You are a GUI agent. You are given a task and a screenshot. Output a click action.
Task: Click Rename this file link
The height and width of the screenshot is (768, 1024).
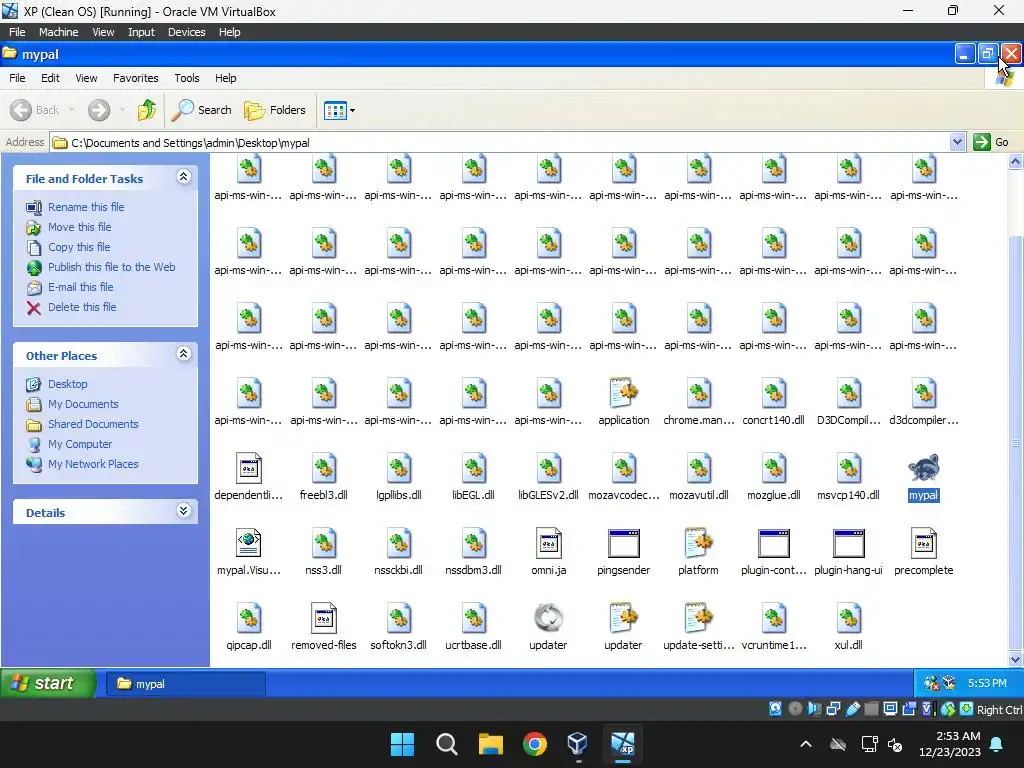point(86,207)
